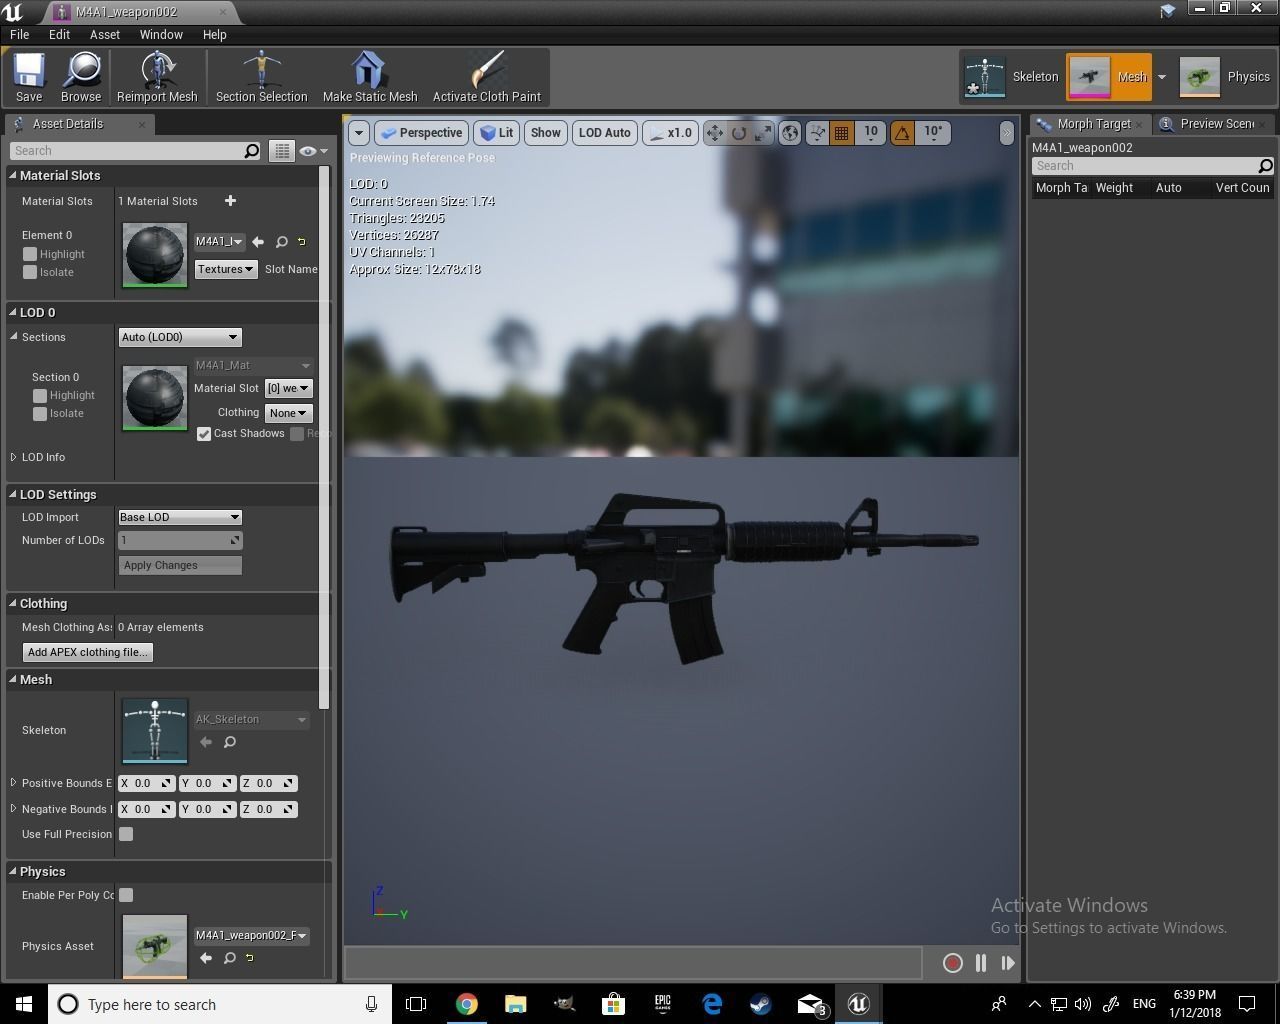Enable Highlight for Section 0

point(40,395)
